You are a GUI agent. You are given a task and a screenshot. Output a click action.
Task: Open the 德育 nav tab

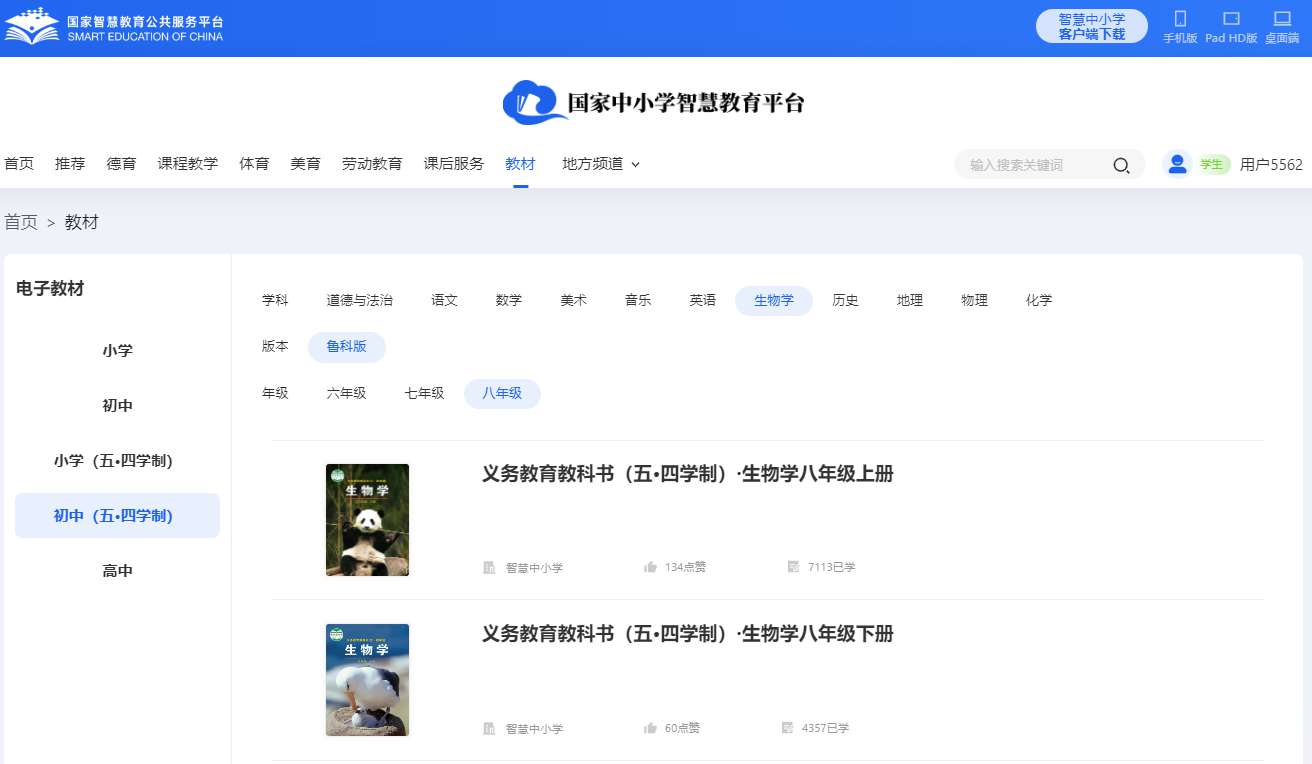click(121, 164)
